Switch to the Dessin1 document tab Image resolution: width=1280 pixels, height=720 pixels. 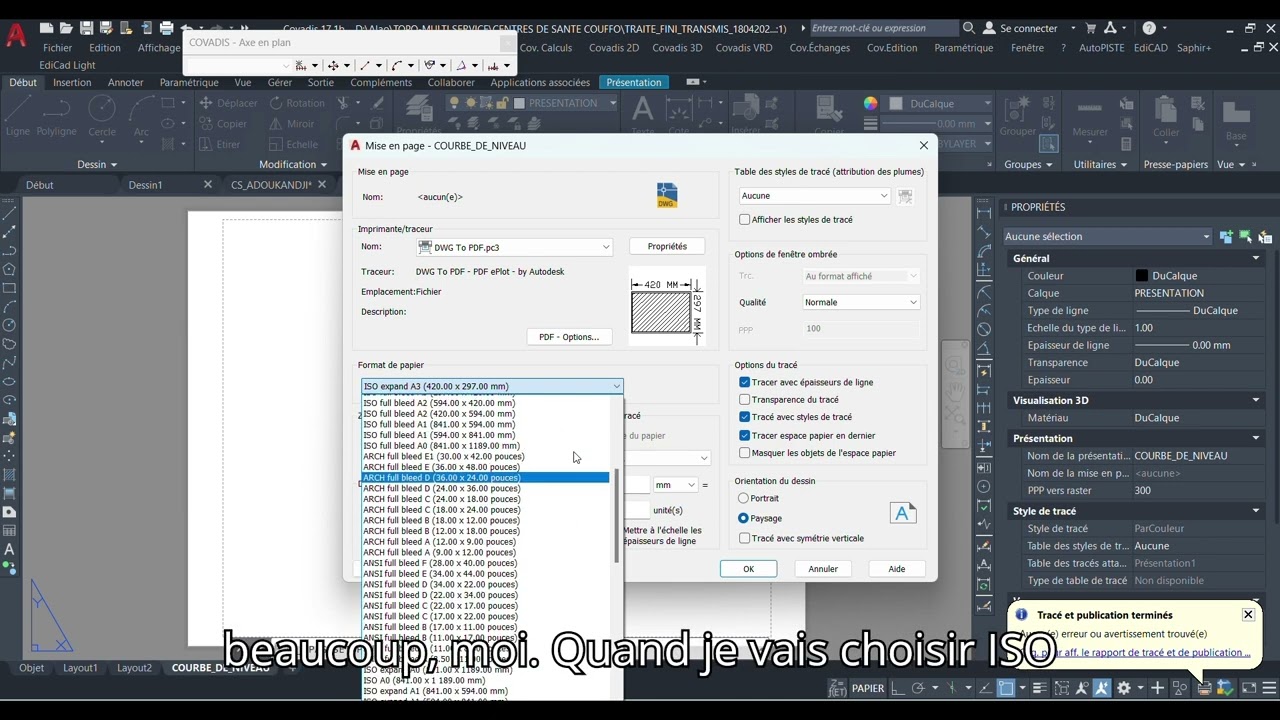145,185
